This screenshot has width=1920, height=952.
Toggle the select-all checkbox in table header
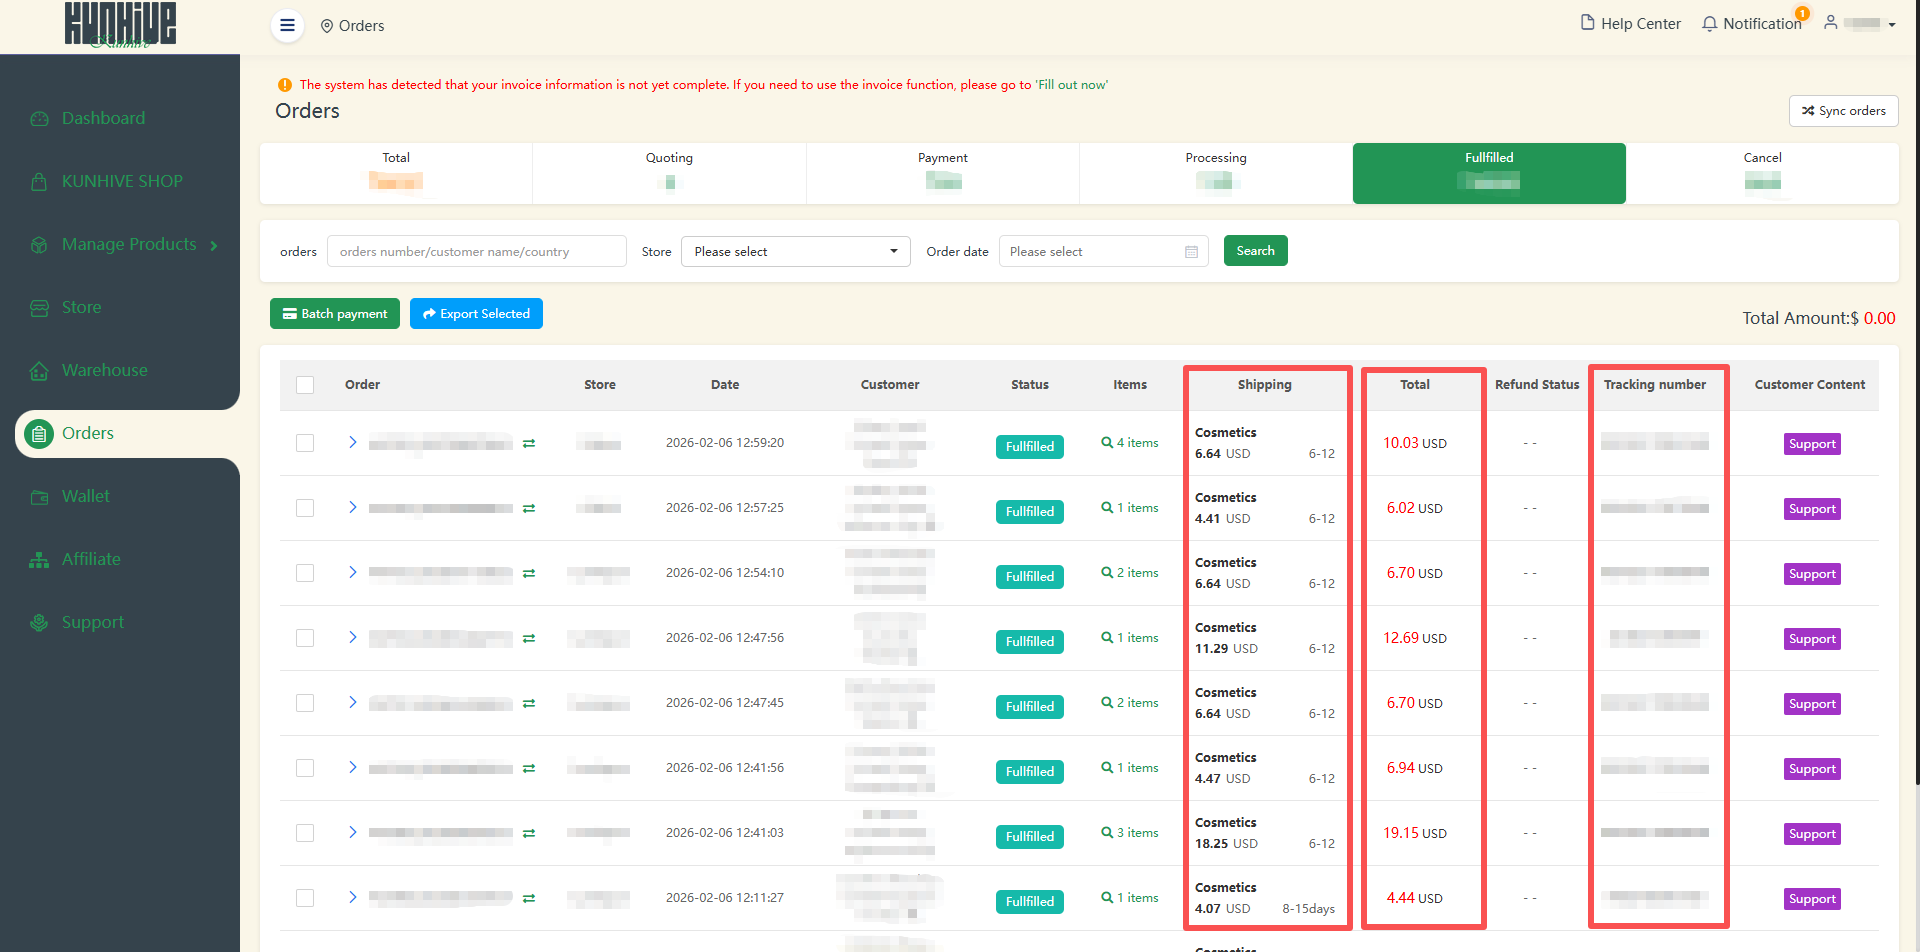[305, 385]
